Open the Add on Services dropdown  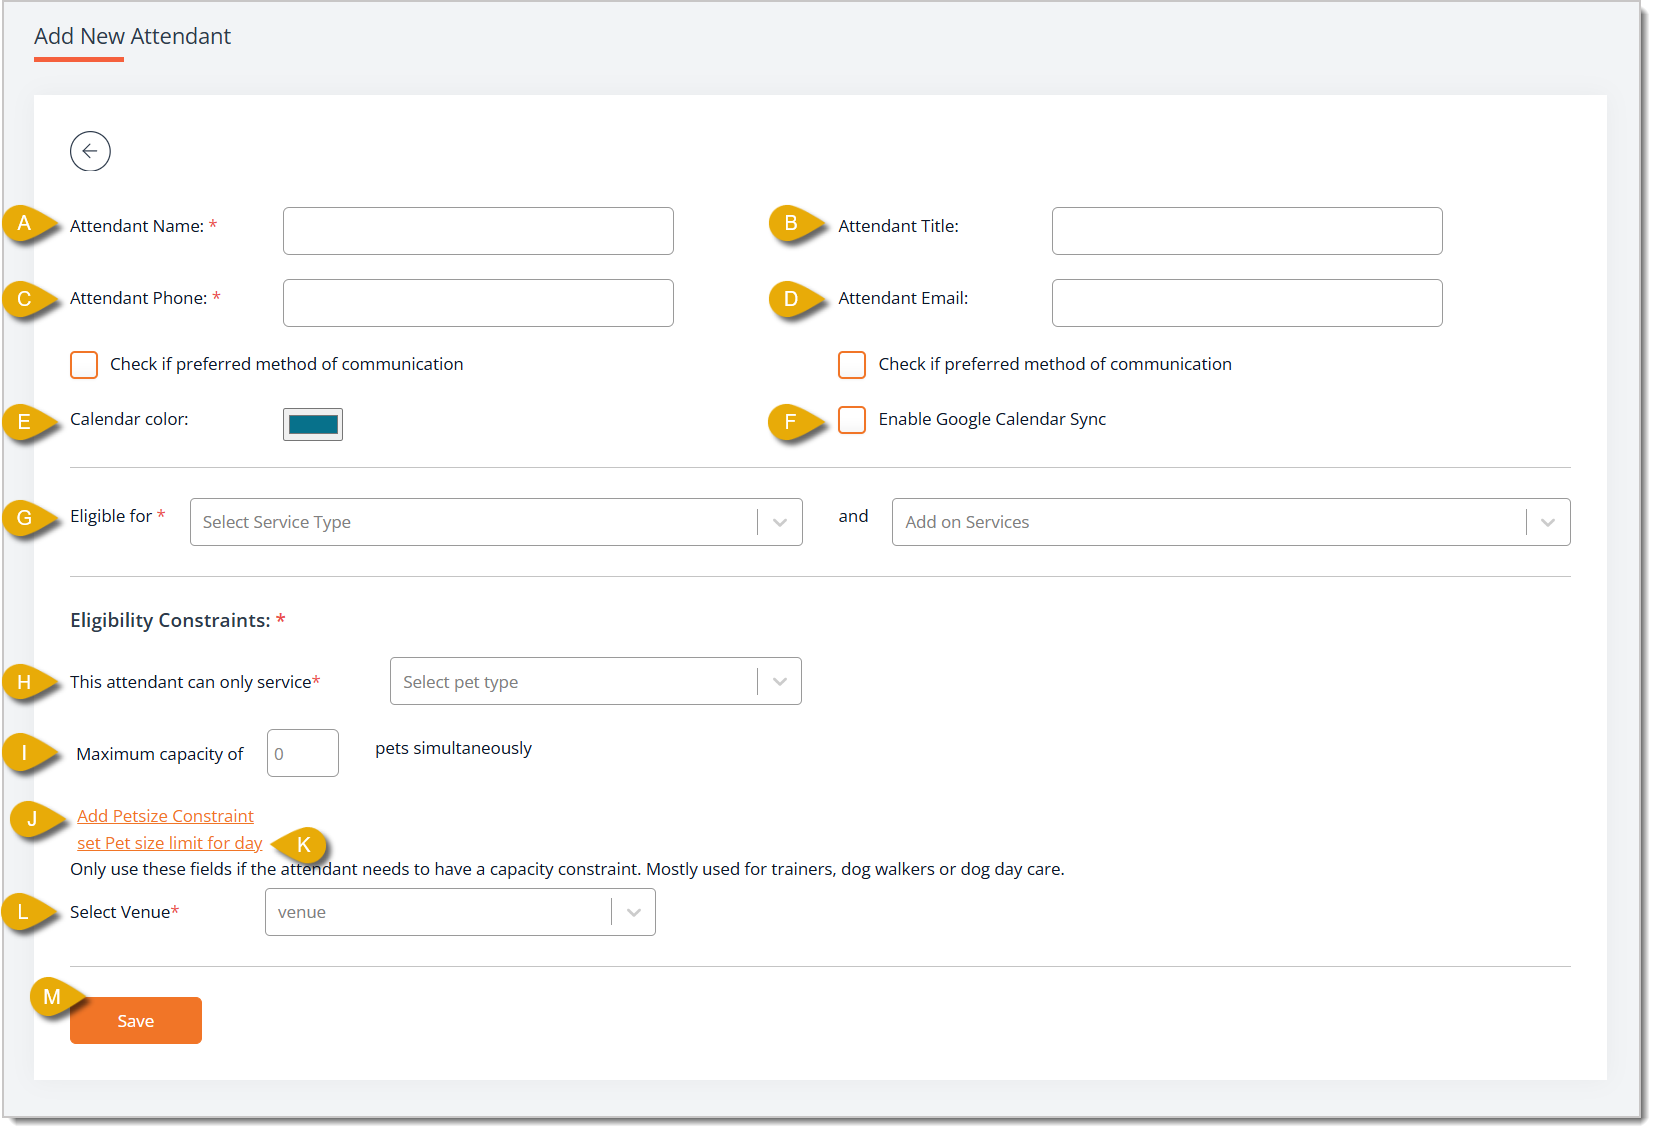pos(1231,522)
